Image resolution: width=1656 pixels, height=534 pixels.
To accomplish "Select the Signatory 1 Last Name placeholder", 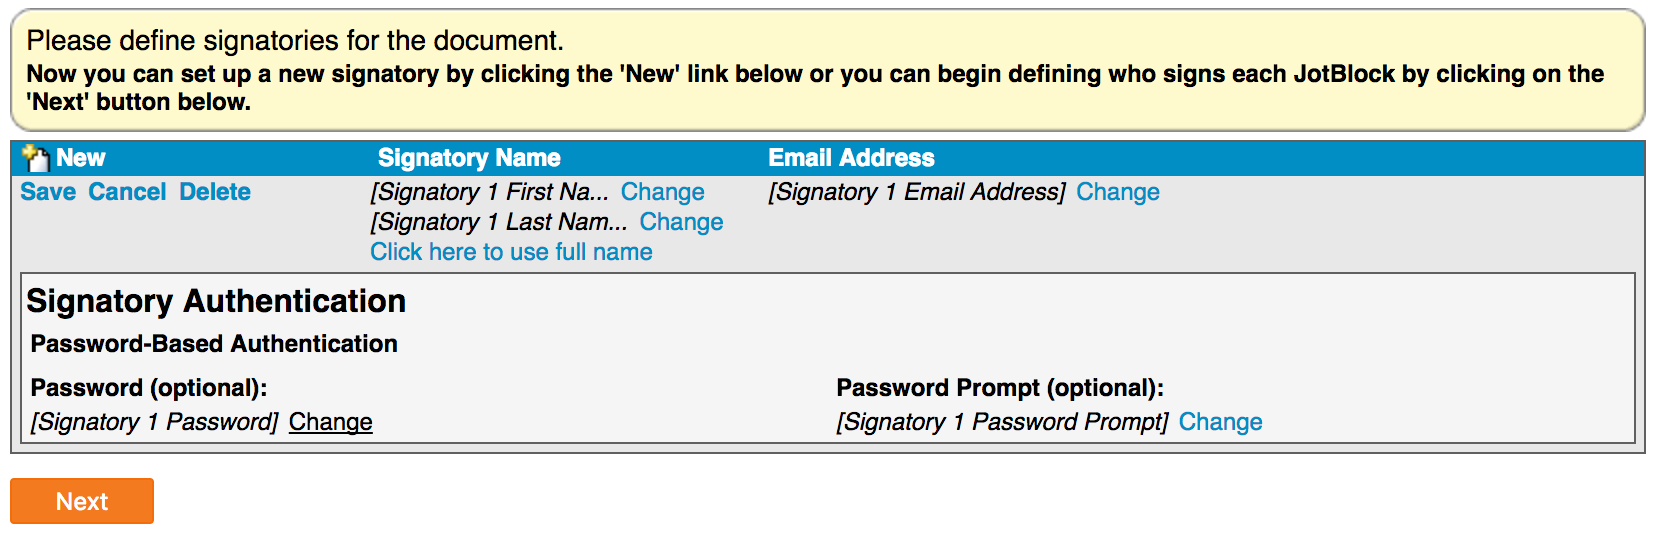I will point(498,222).
